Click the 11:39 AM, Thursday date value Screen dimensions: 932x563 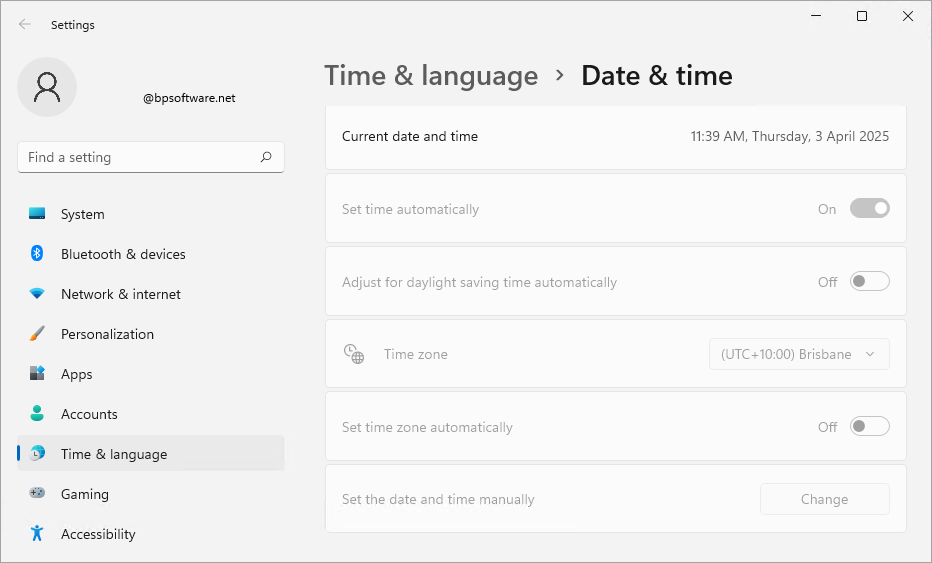(789, 136)
